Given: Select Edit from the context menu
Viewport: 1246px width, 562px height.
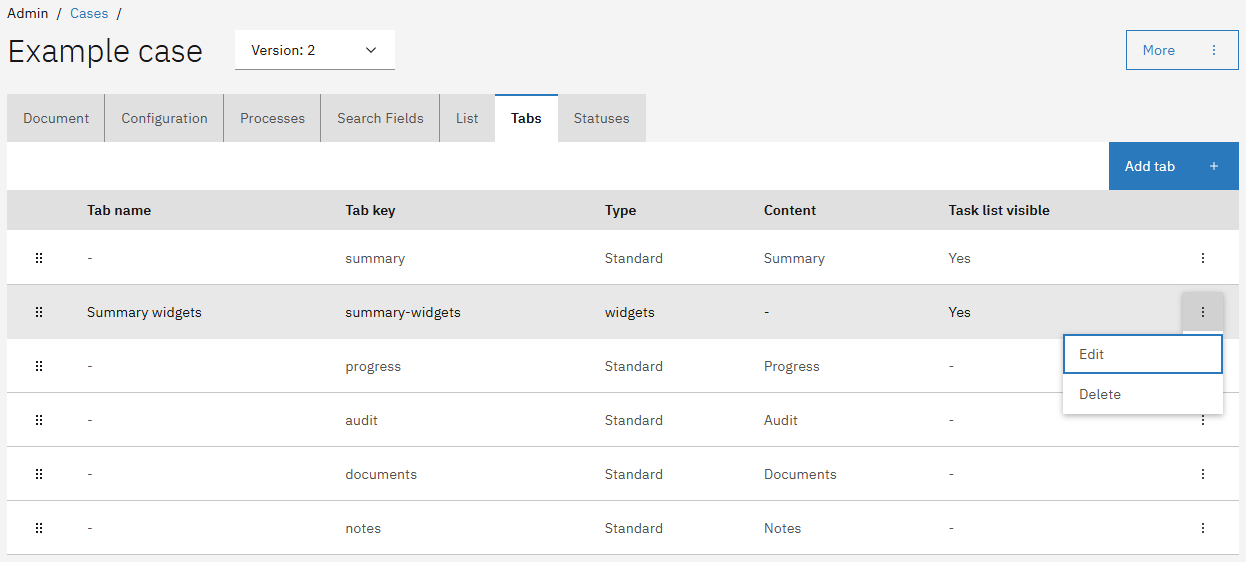Looking at the screenshot, I should tap(1142, 354).
